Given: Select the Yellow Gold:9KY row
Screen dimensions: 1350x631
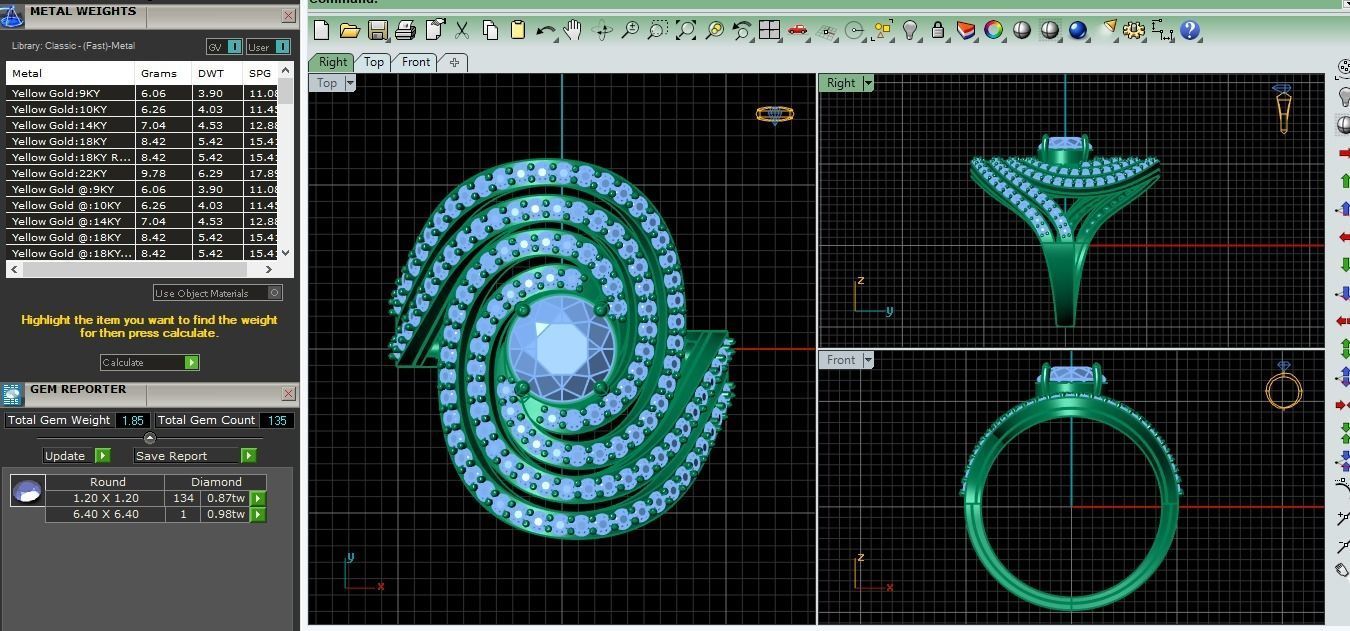Looking at the screenshot, I should (143, 93).
